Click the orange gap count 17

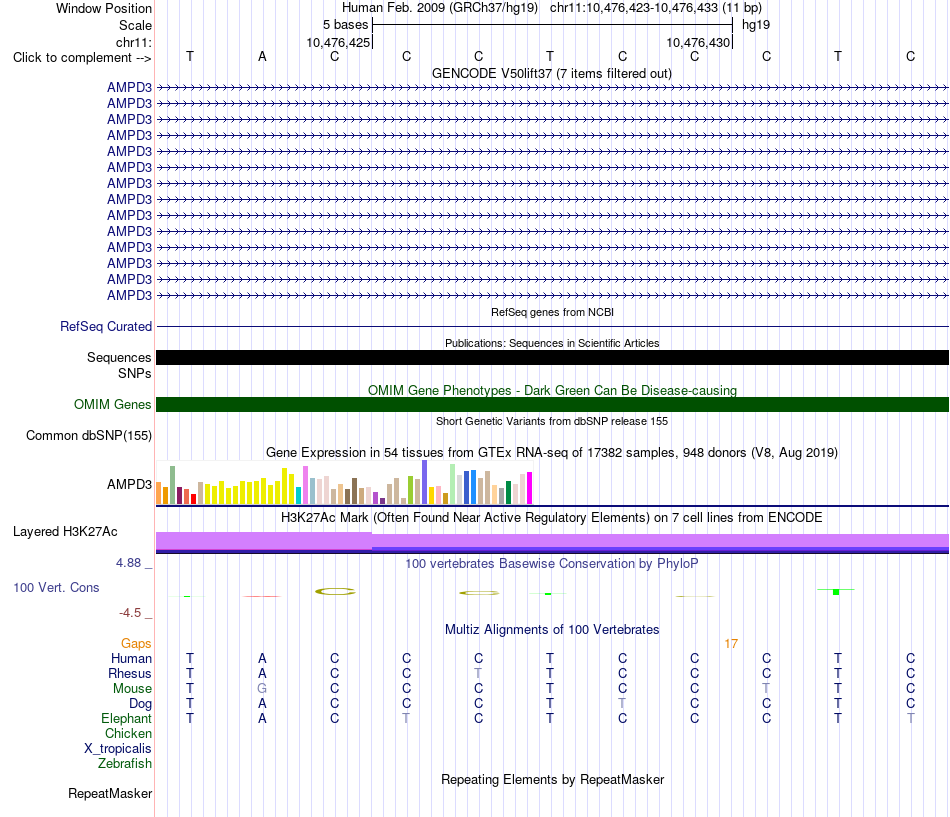point(731,644)
